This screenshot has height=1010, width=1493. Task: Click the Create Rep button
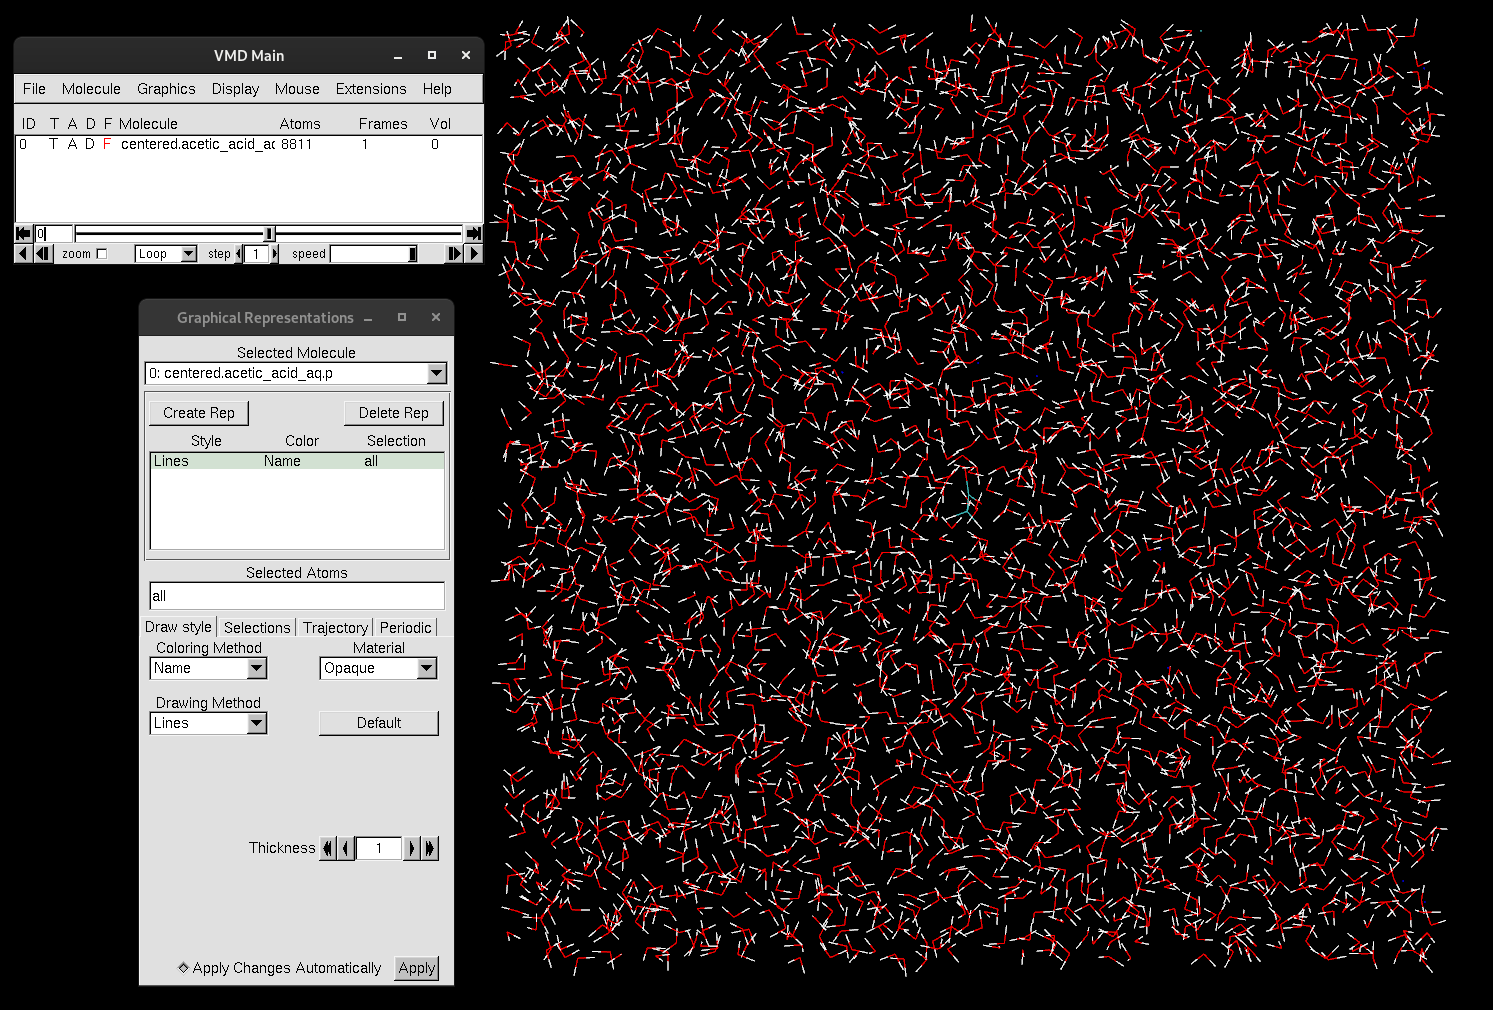(199, 413)
